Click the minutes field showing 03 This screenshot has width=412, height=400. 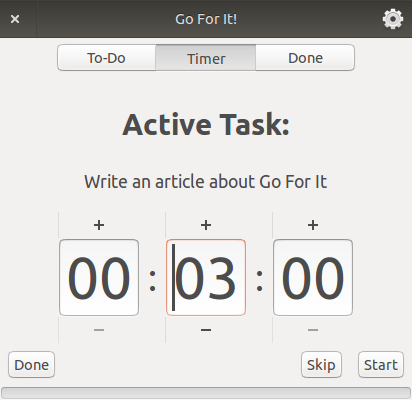point(206,277)
